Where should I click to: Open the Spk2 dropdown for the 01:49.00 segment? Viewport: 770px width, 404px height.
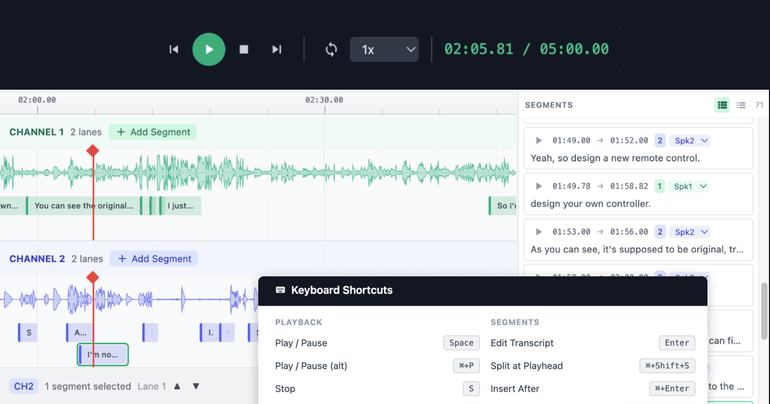coord(691,140)
